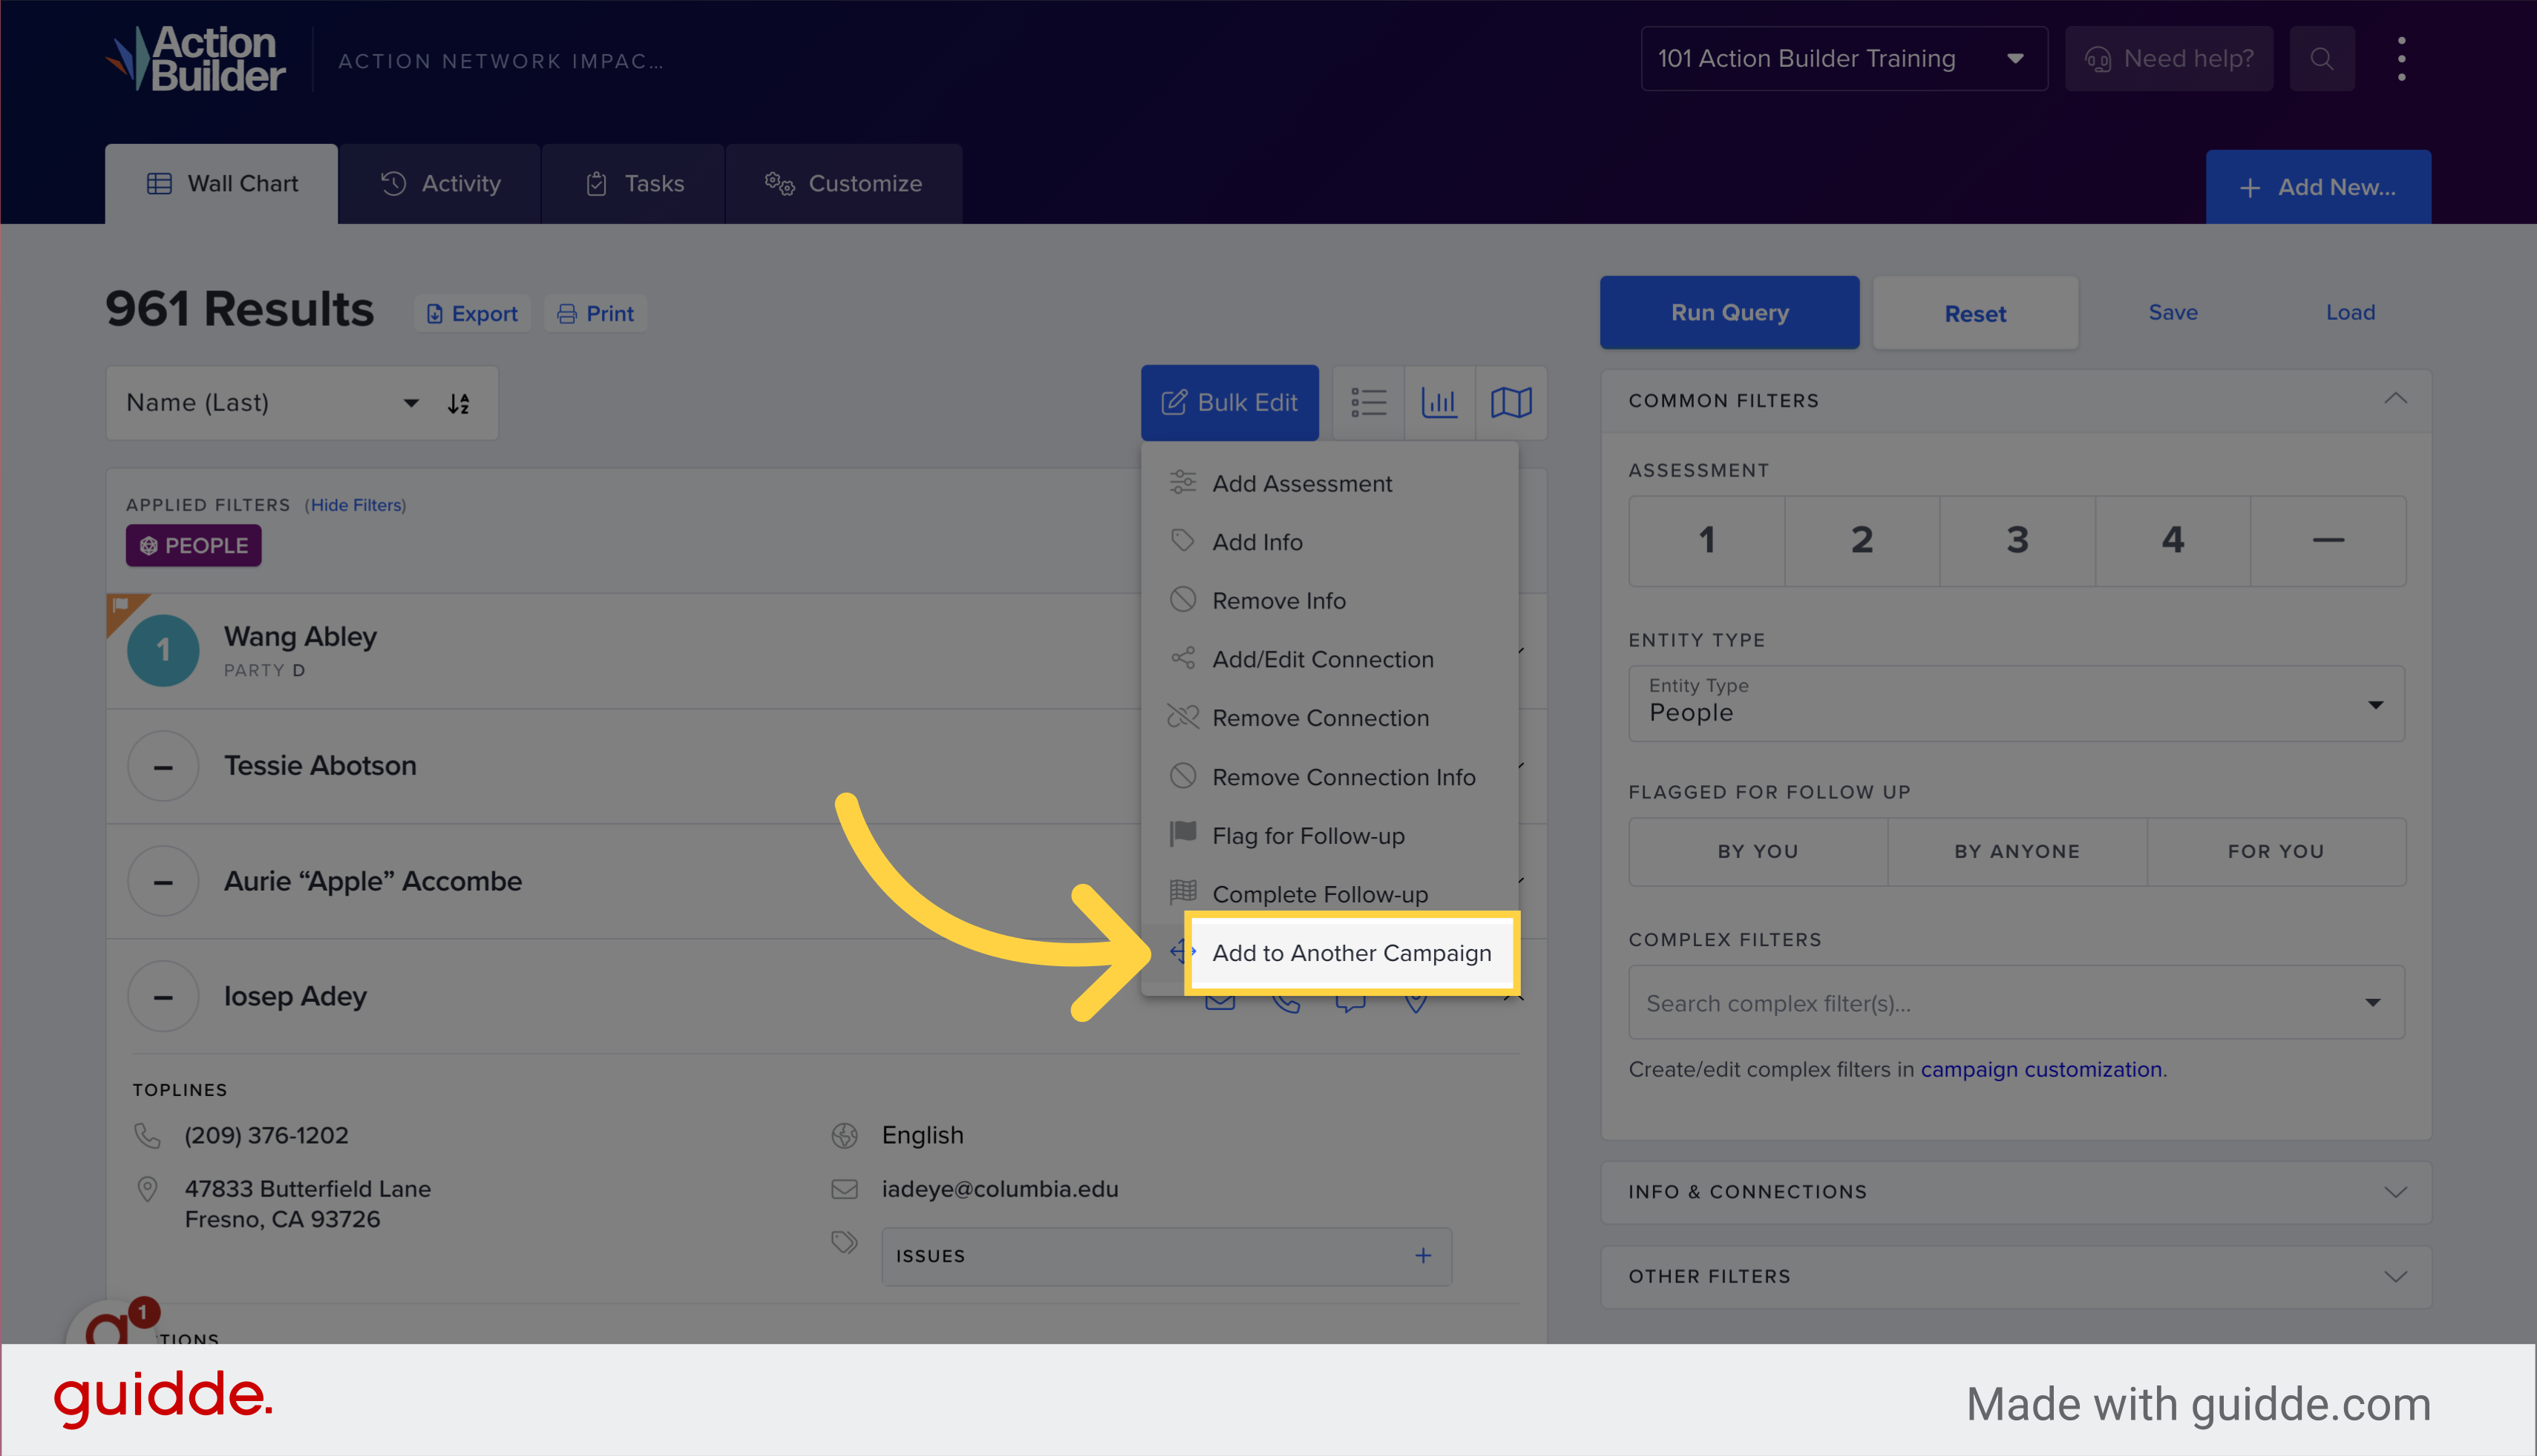Click the Run Query button
Viewport: 2537px width, 1456px height.
tap(1730, 312)
